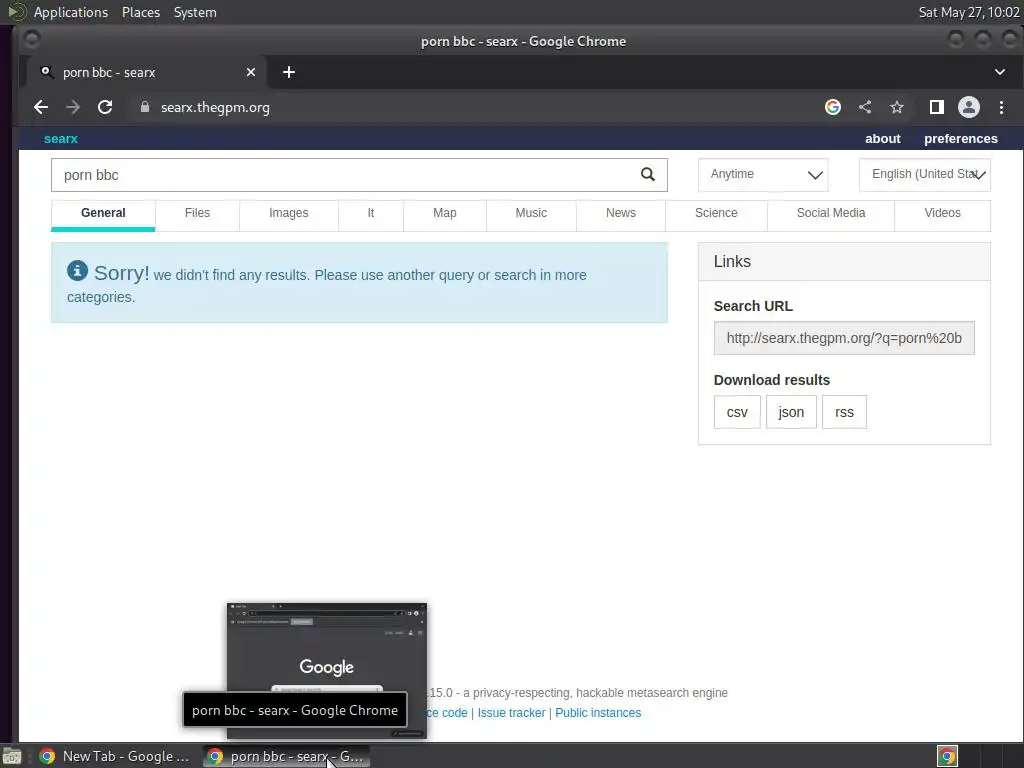Image resolution: width=1024 pixels, height=768 pixels.
Task: Switch to the Map tab
Action: pyautogui.click(x=445, y=214)
